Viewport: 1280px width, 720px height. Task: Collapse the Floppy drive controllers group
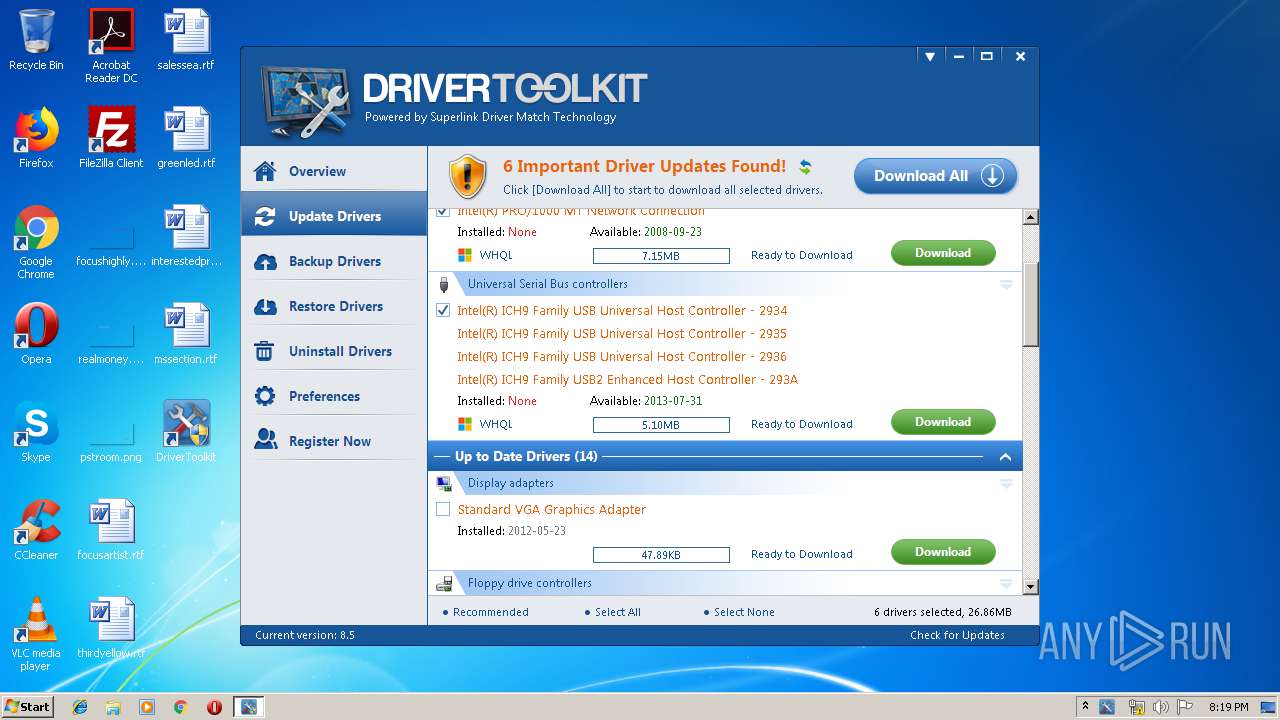click(1006, 583)
